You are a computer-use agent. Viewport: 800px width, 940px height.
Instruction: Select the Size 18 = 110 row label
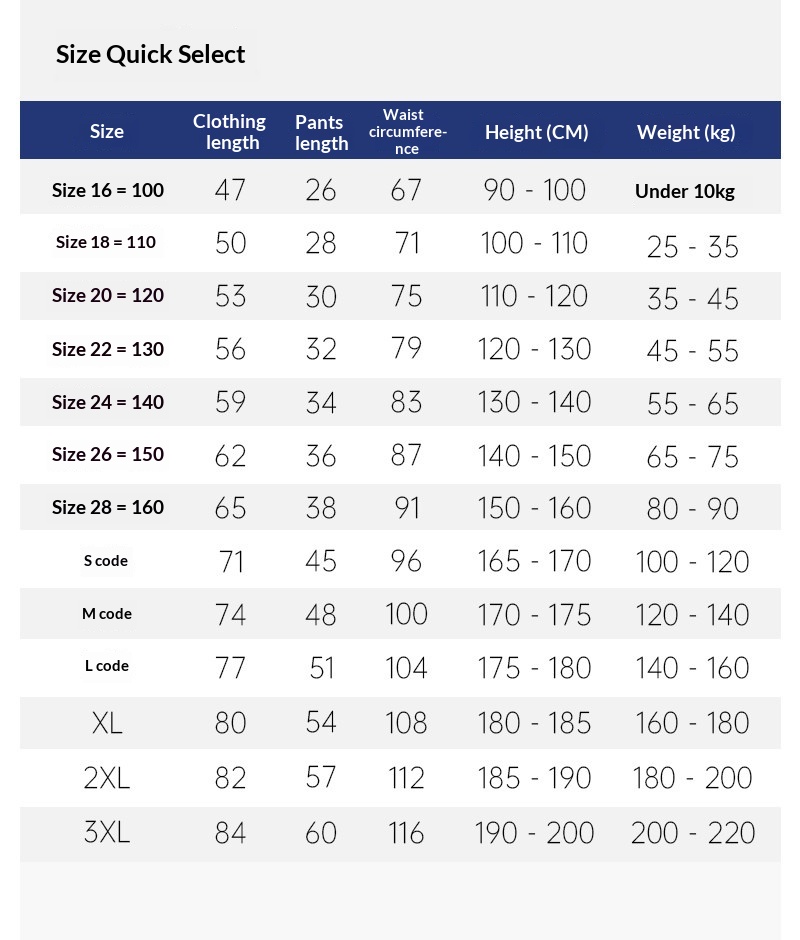(106, 242)
